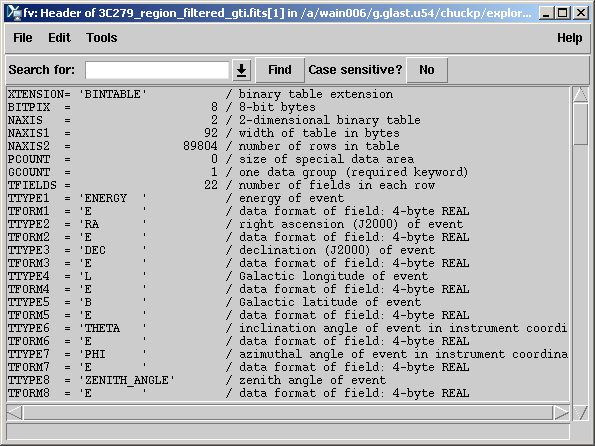Select the NAXIS2 header line
The image size is (595, 446).
[x=288, y=146]
